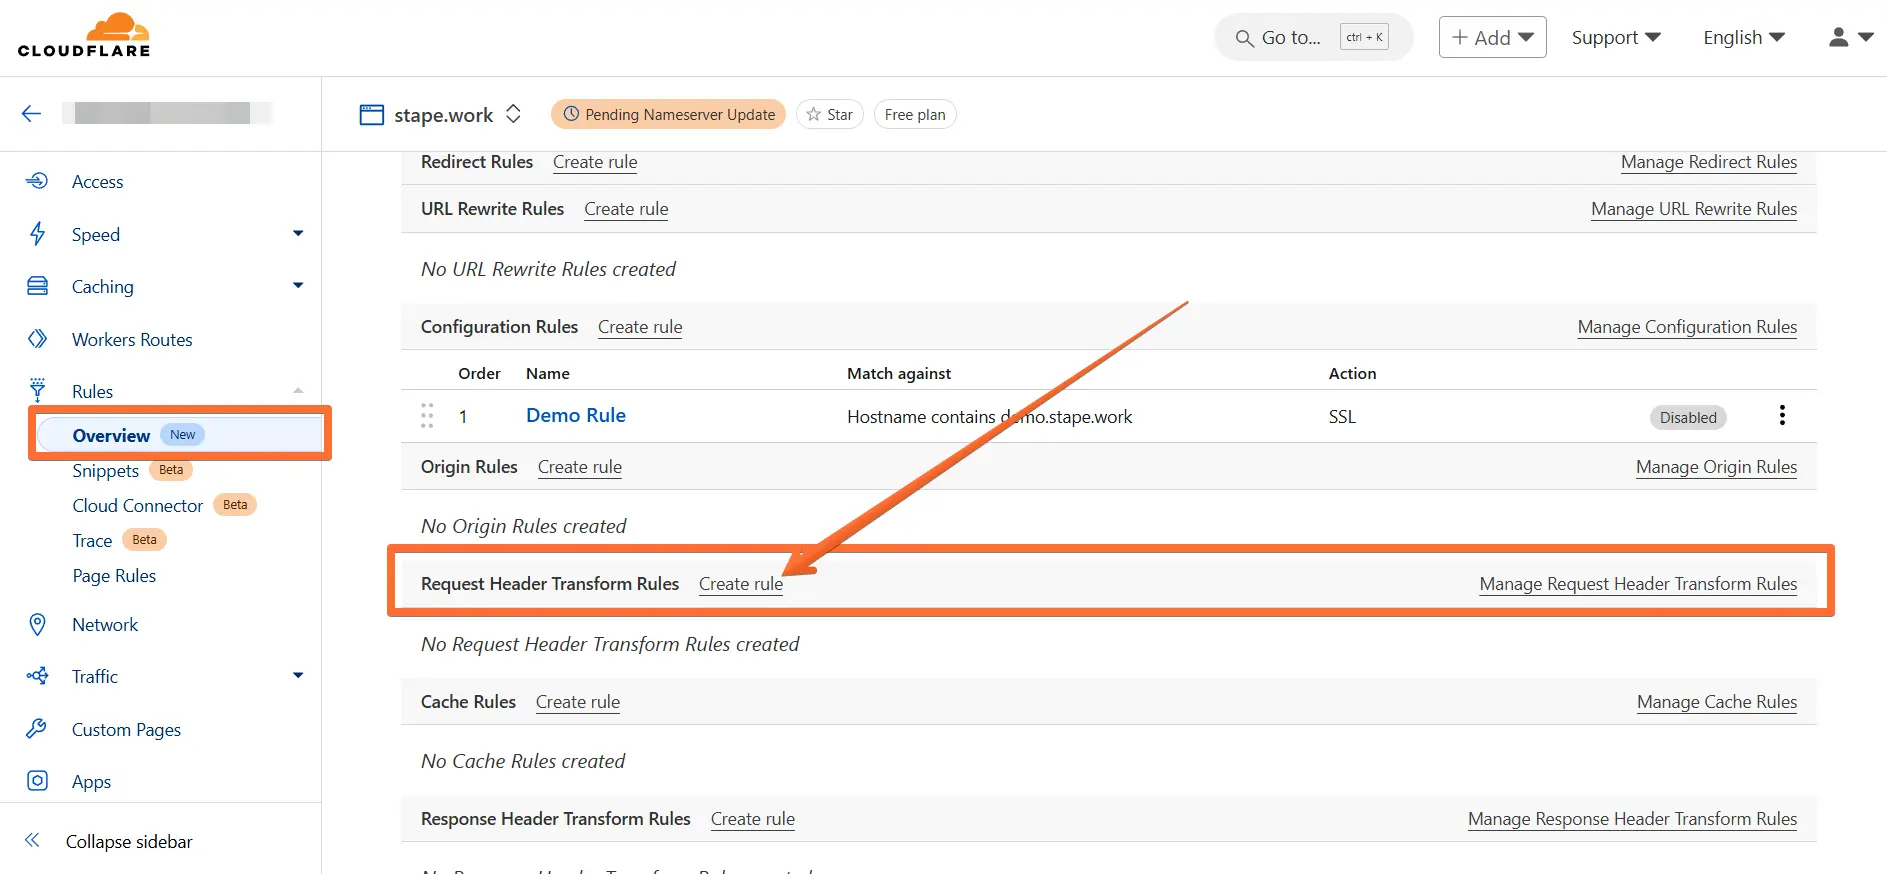Expand the Traffic submenu arrow
This screenshot has width=1887, height=874.
pos(298,675)
